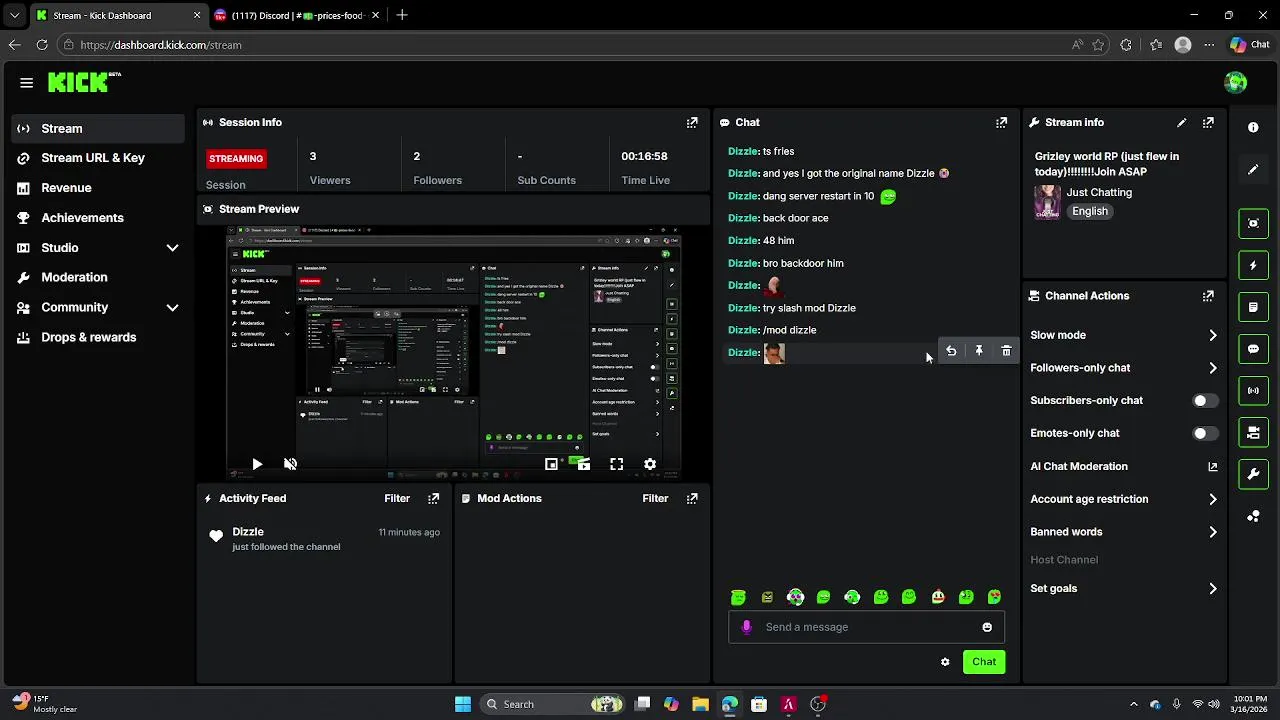1280x720 pixels.
Task: Delete the hovered chat message with trash icon
Action: tap(1006, 351)
